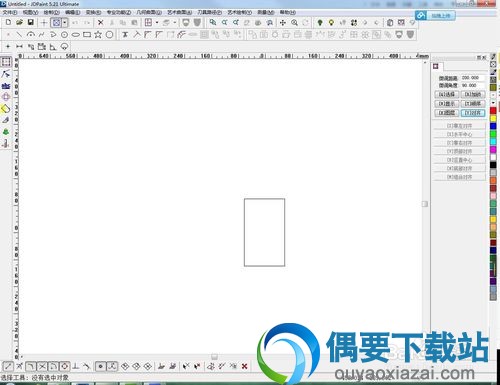Toggle the red circle snap icon in bottom toolbar

click(65, 366)
